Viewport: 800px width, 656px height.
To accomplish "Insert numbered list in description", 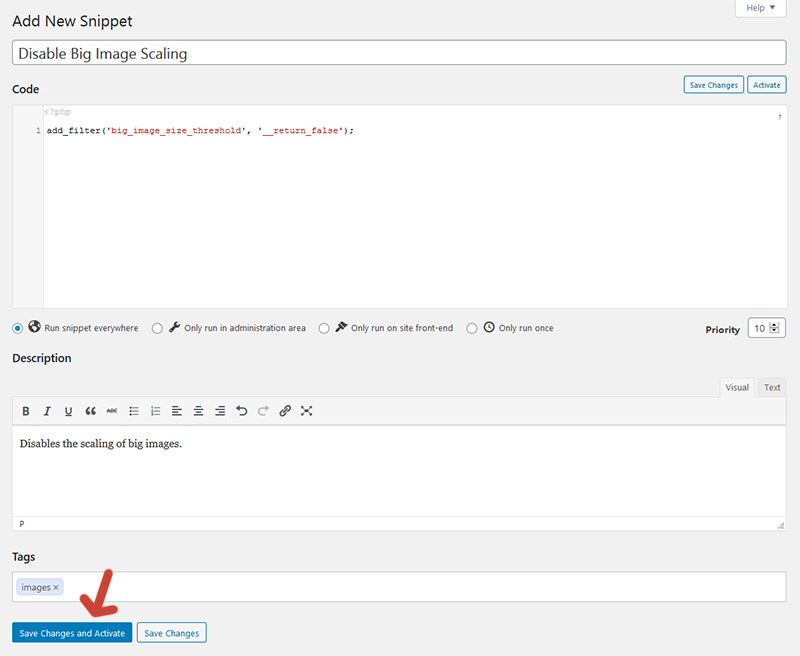I will 155,411.
